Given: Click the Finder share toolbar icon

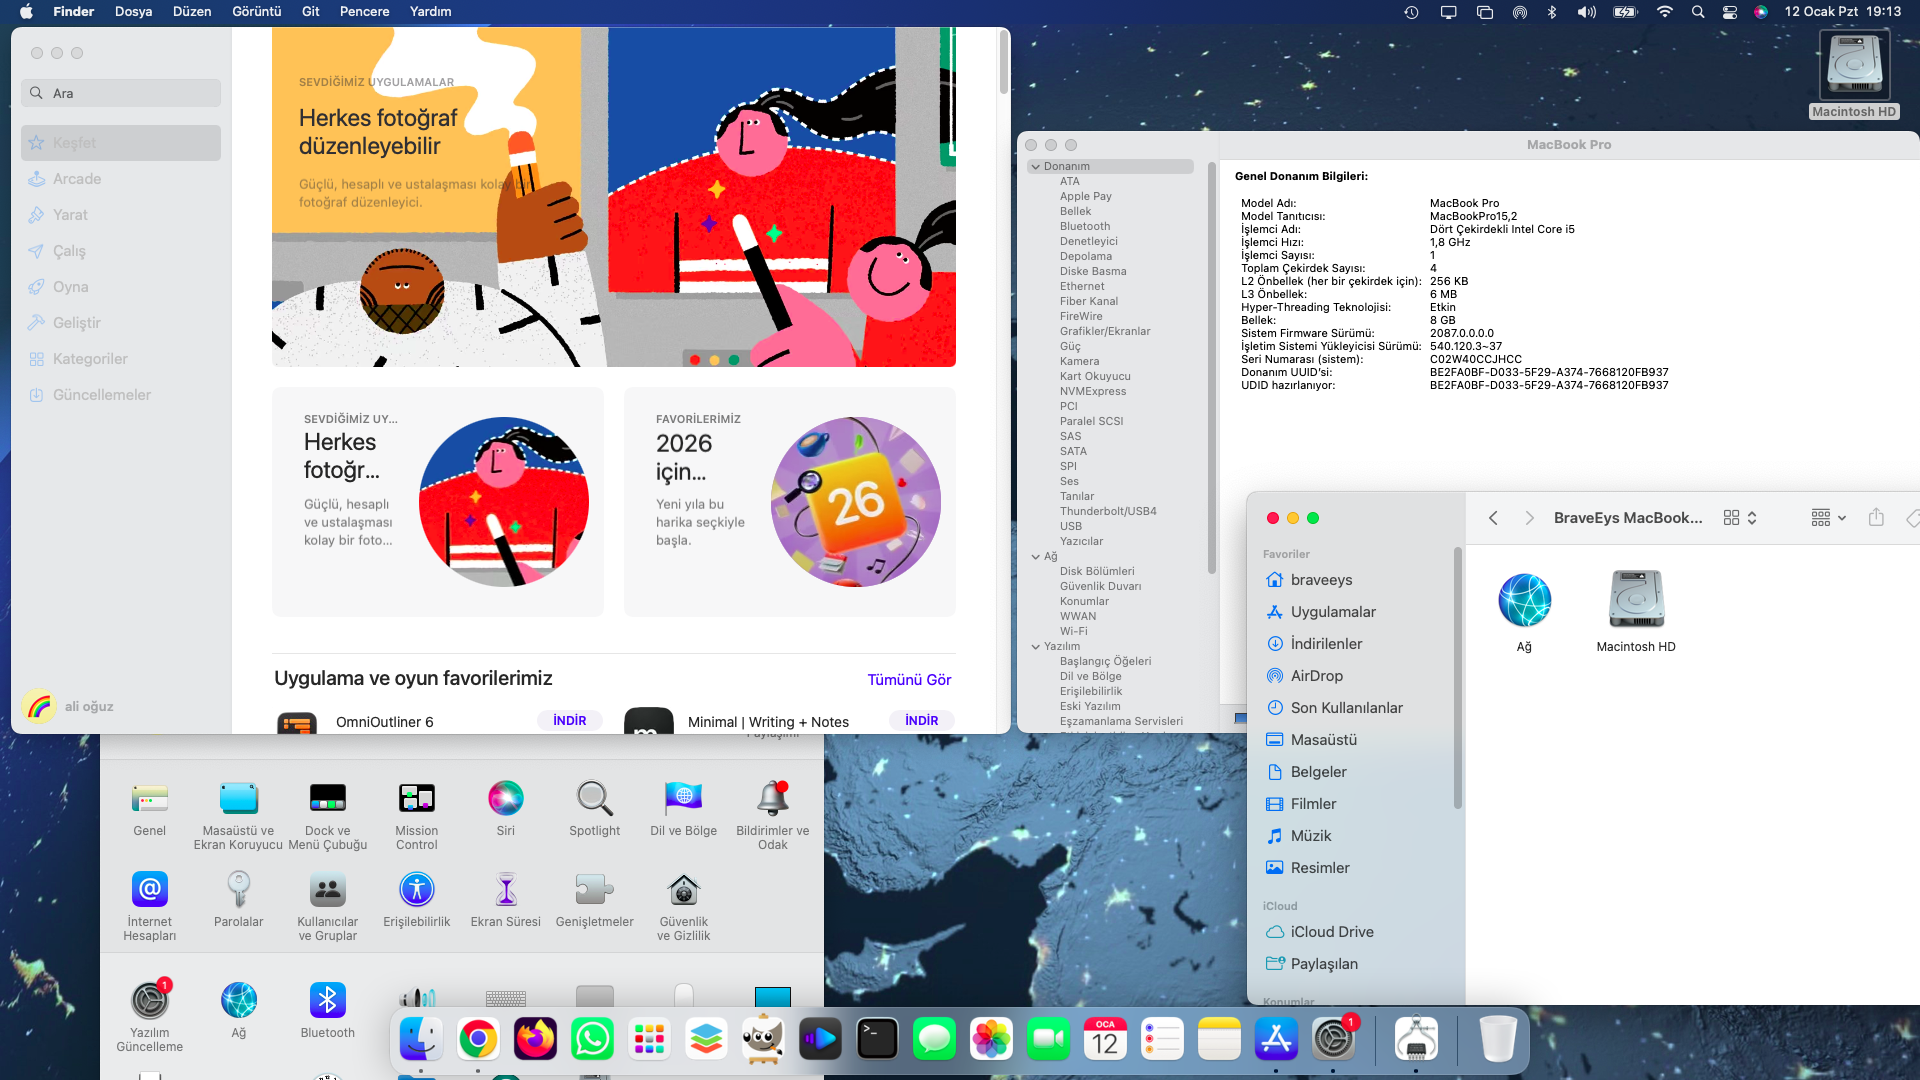Looking at the screenshot, I should tap(1876, 518).
